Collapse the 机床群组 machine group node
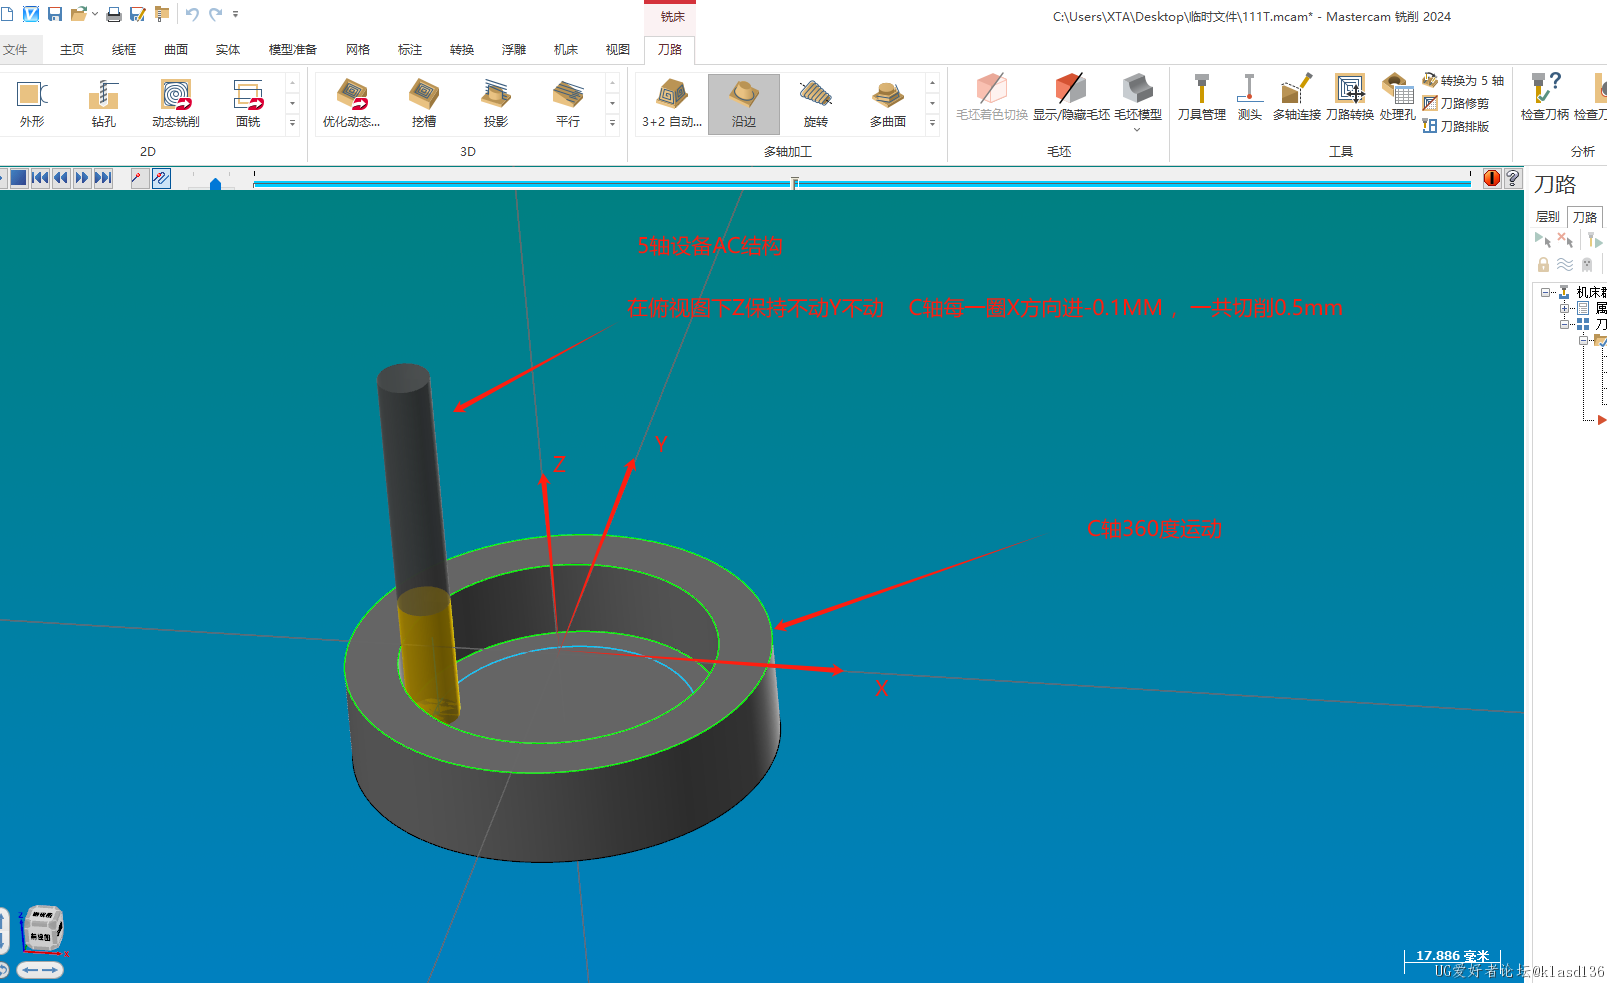The height and width of the screenshot is (983, 1607). pyautogui.click(x=1545, y=292)
